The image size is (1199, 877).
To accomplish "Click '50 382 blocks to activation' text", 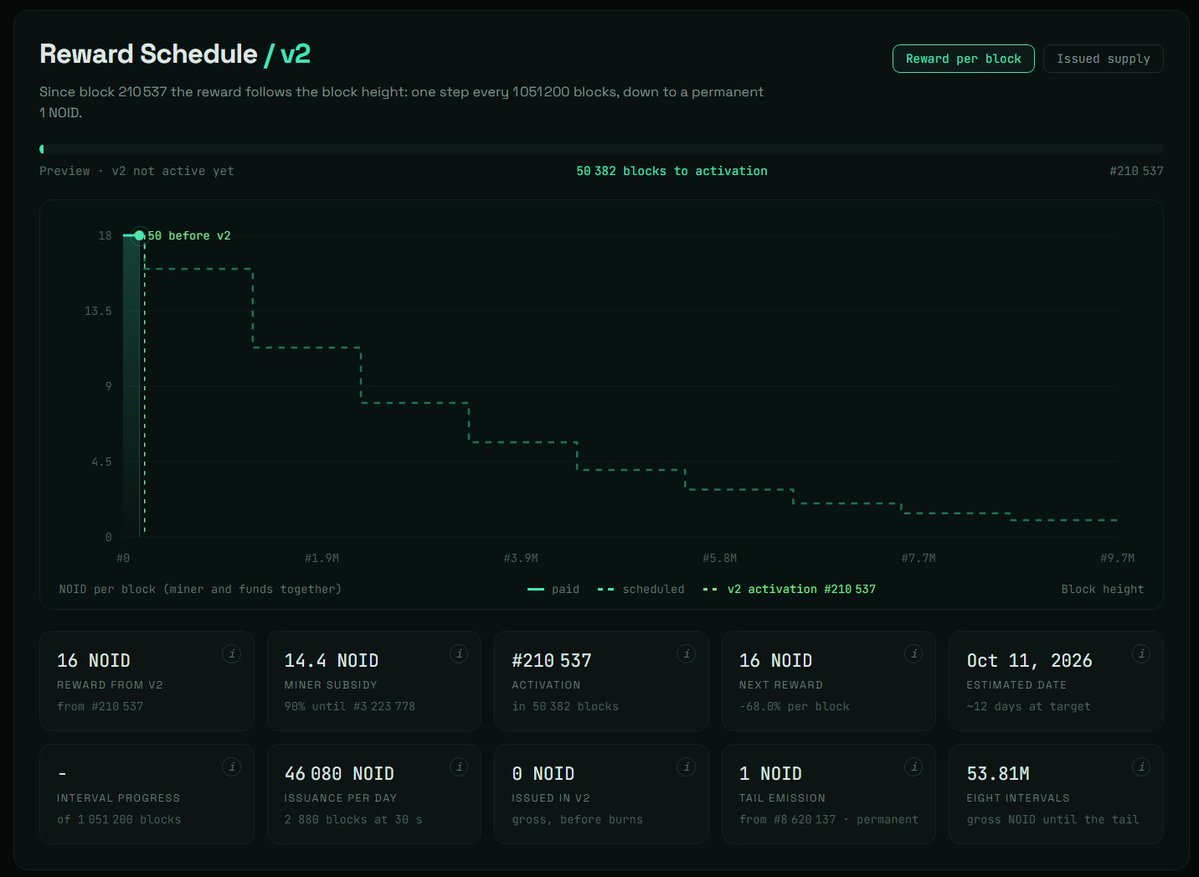I will [x=671, y=171].
